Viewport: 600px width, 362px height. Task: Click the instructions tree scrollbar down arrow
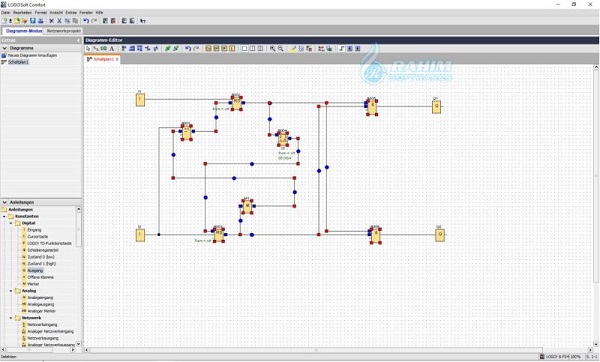pos(78,344)
